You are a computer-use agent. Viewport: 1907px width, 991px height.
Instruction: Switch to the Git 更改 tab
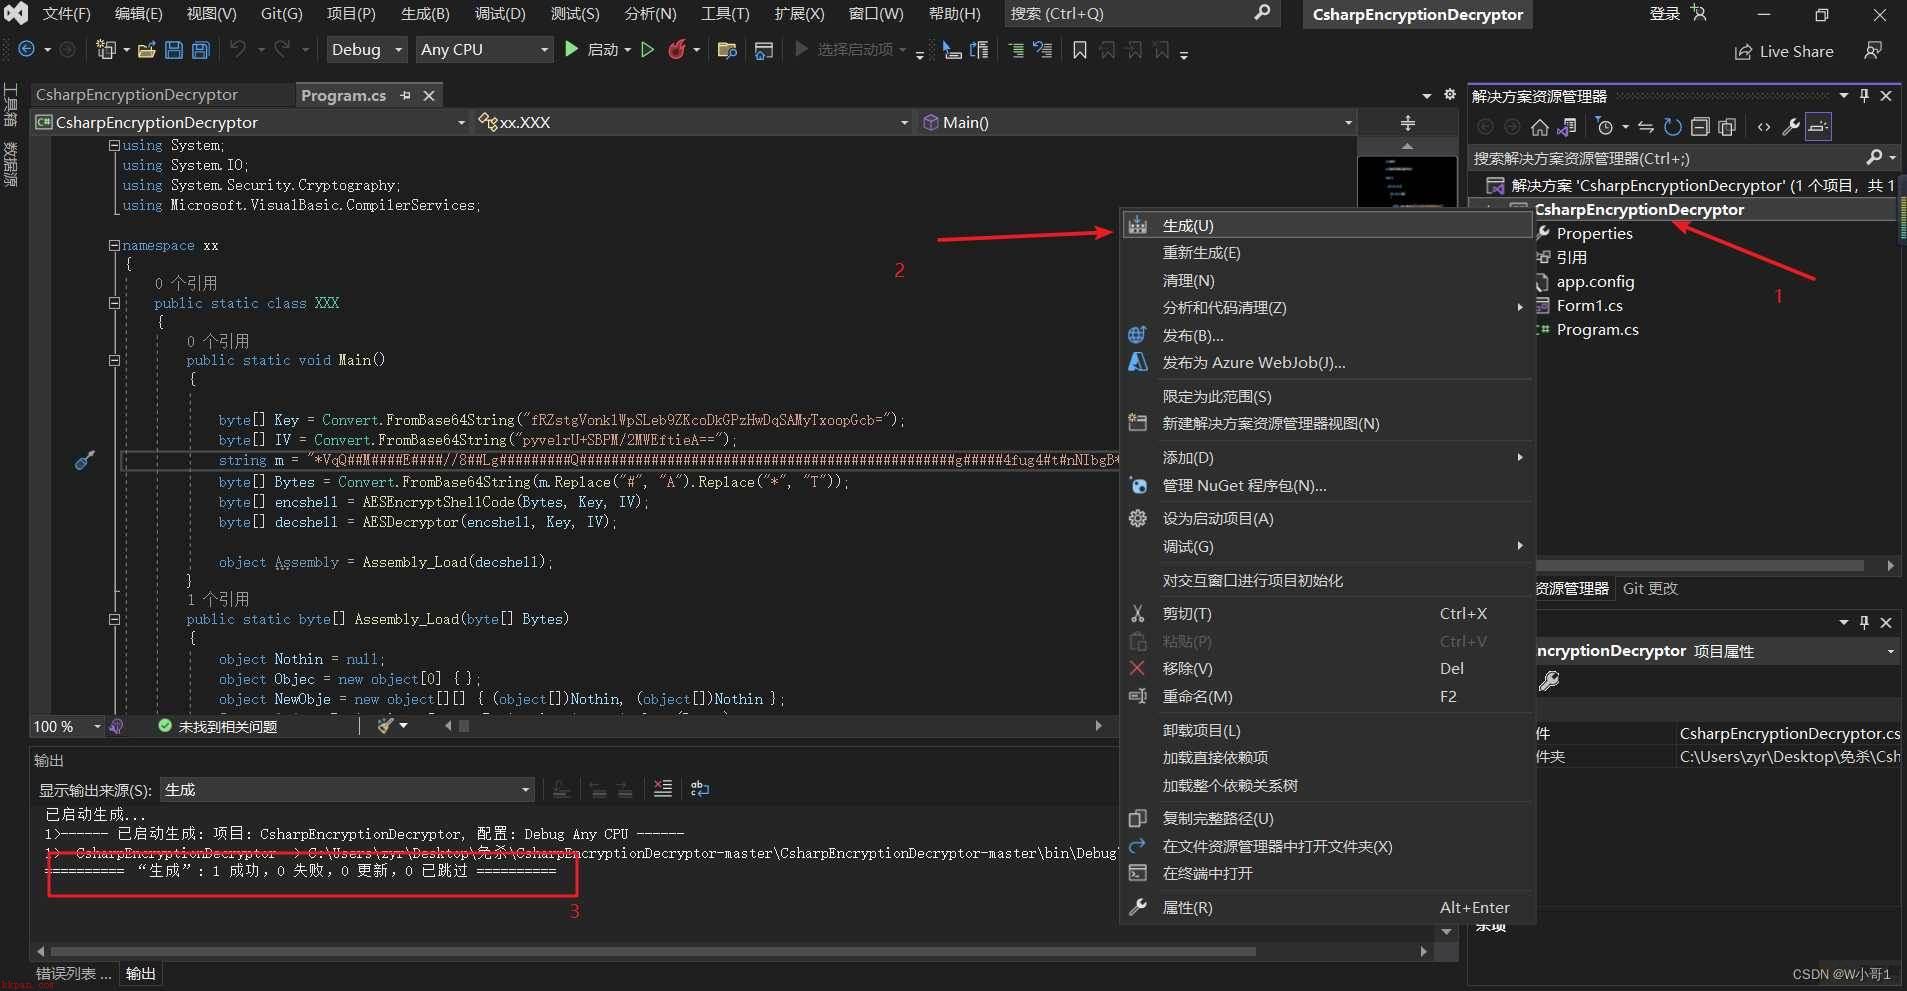coord(1650,588)
